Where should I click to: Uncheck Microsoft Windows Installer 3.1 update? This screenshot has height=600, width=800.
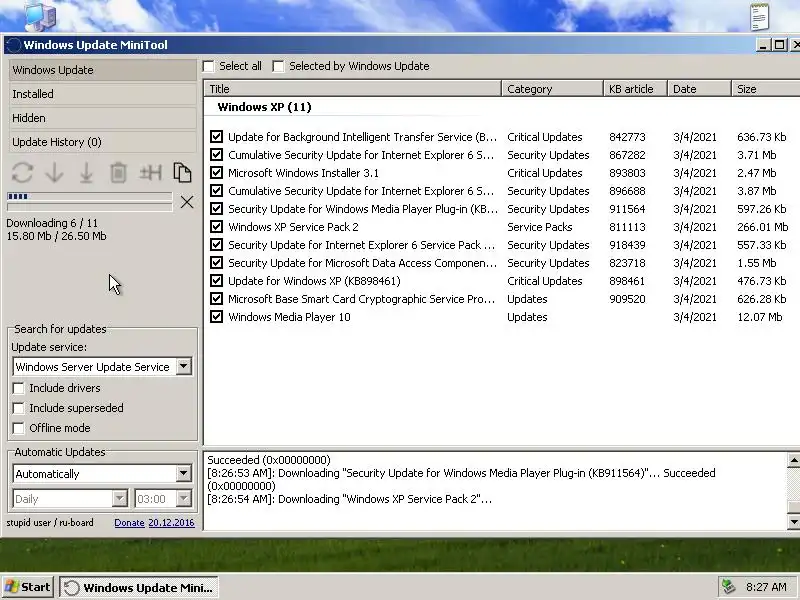216,172
